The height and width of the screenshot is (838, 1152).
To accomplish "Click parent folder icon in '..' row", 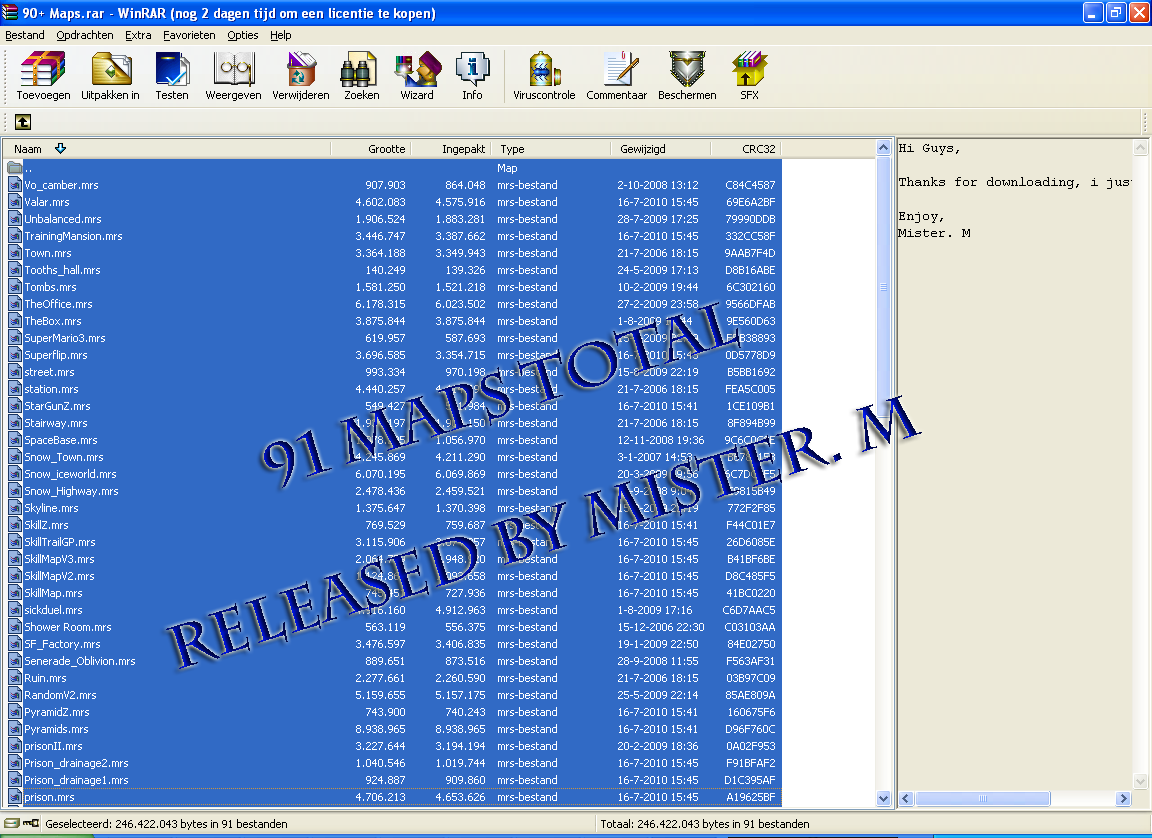I will coord(15,168).
